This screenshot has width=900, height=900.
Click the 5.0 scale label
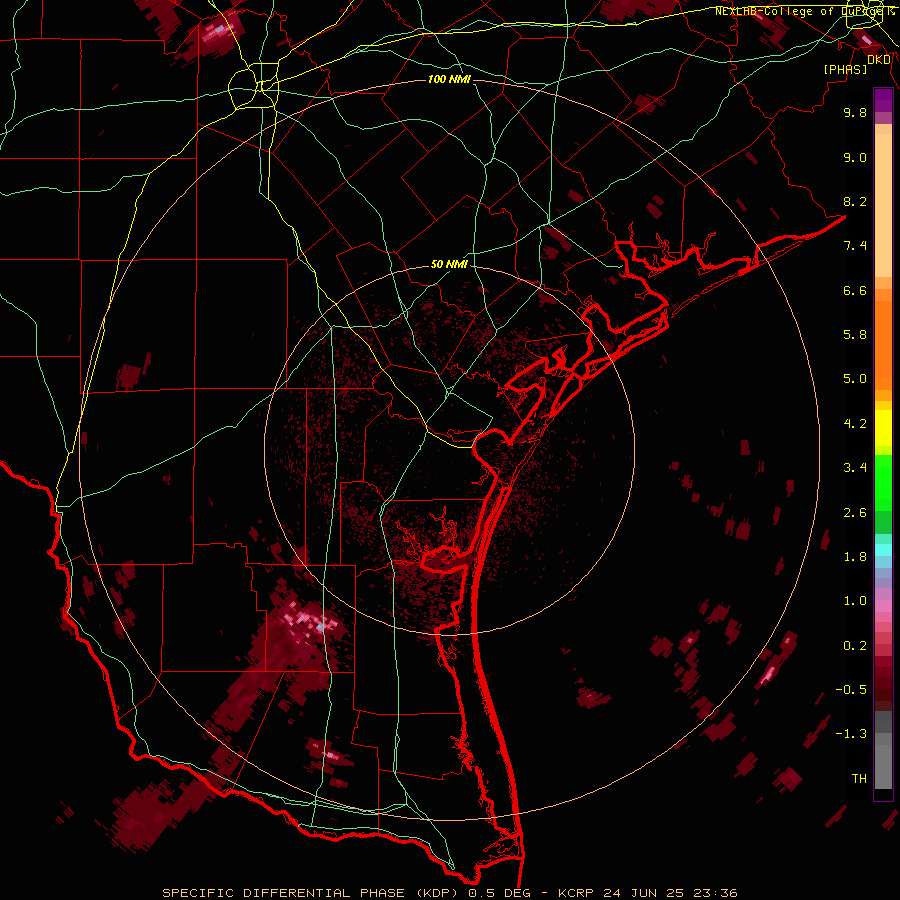[855, 379]
